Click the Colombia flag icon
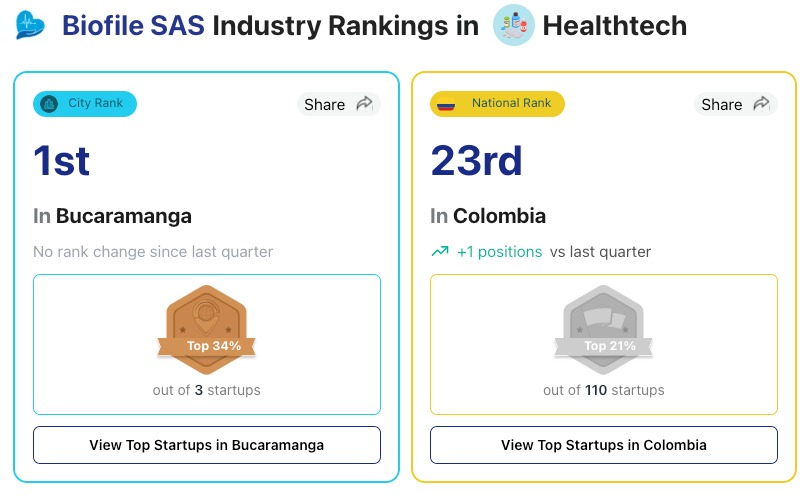Viewport: 806px width, 501px height. tap(446, 104)
